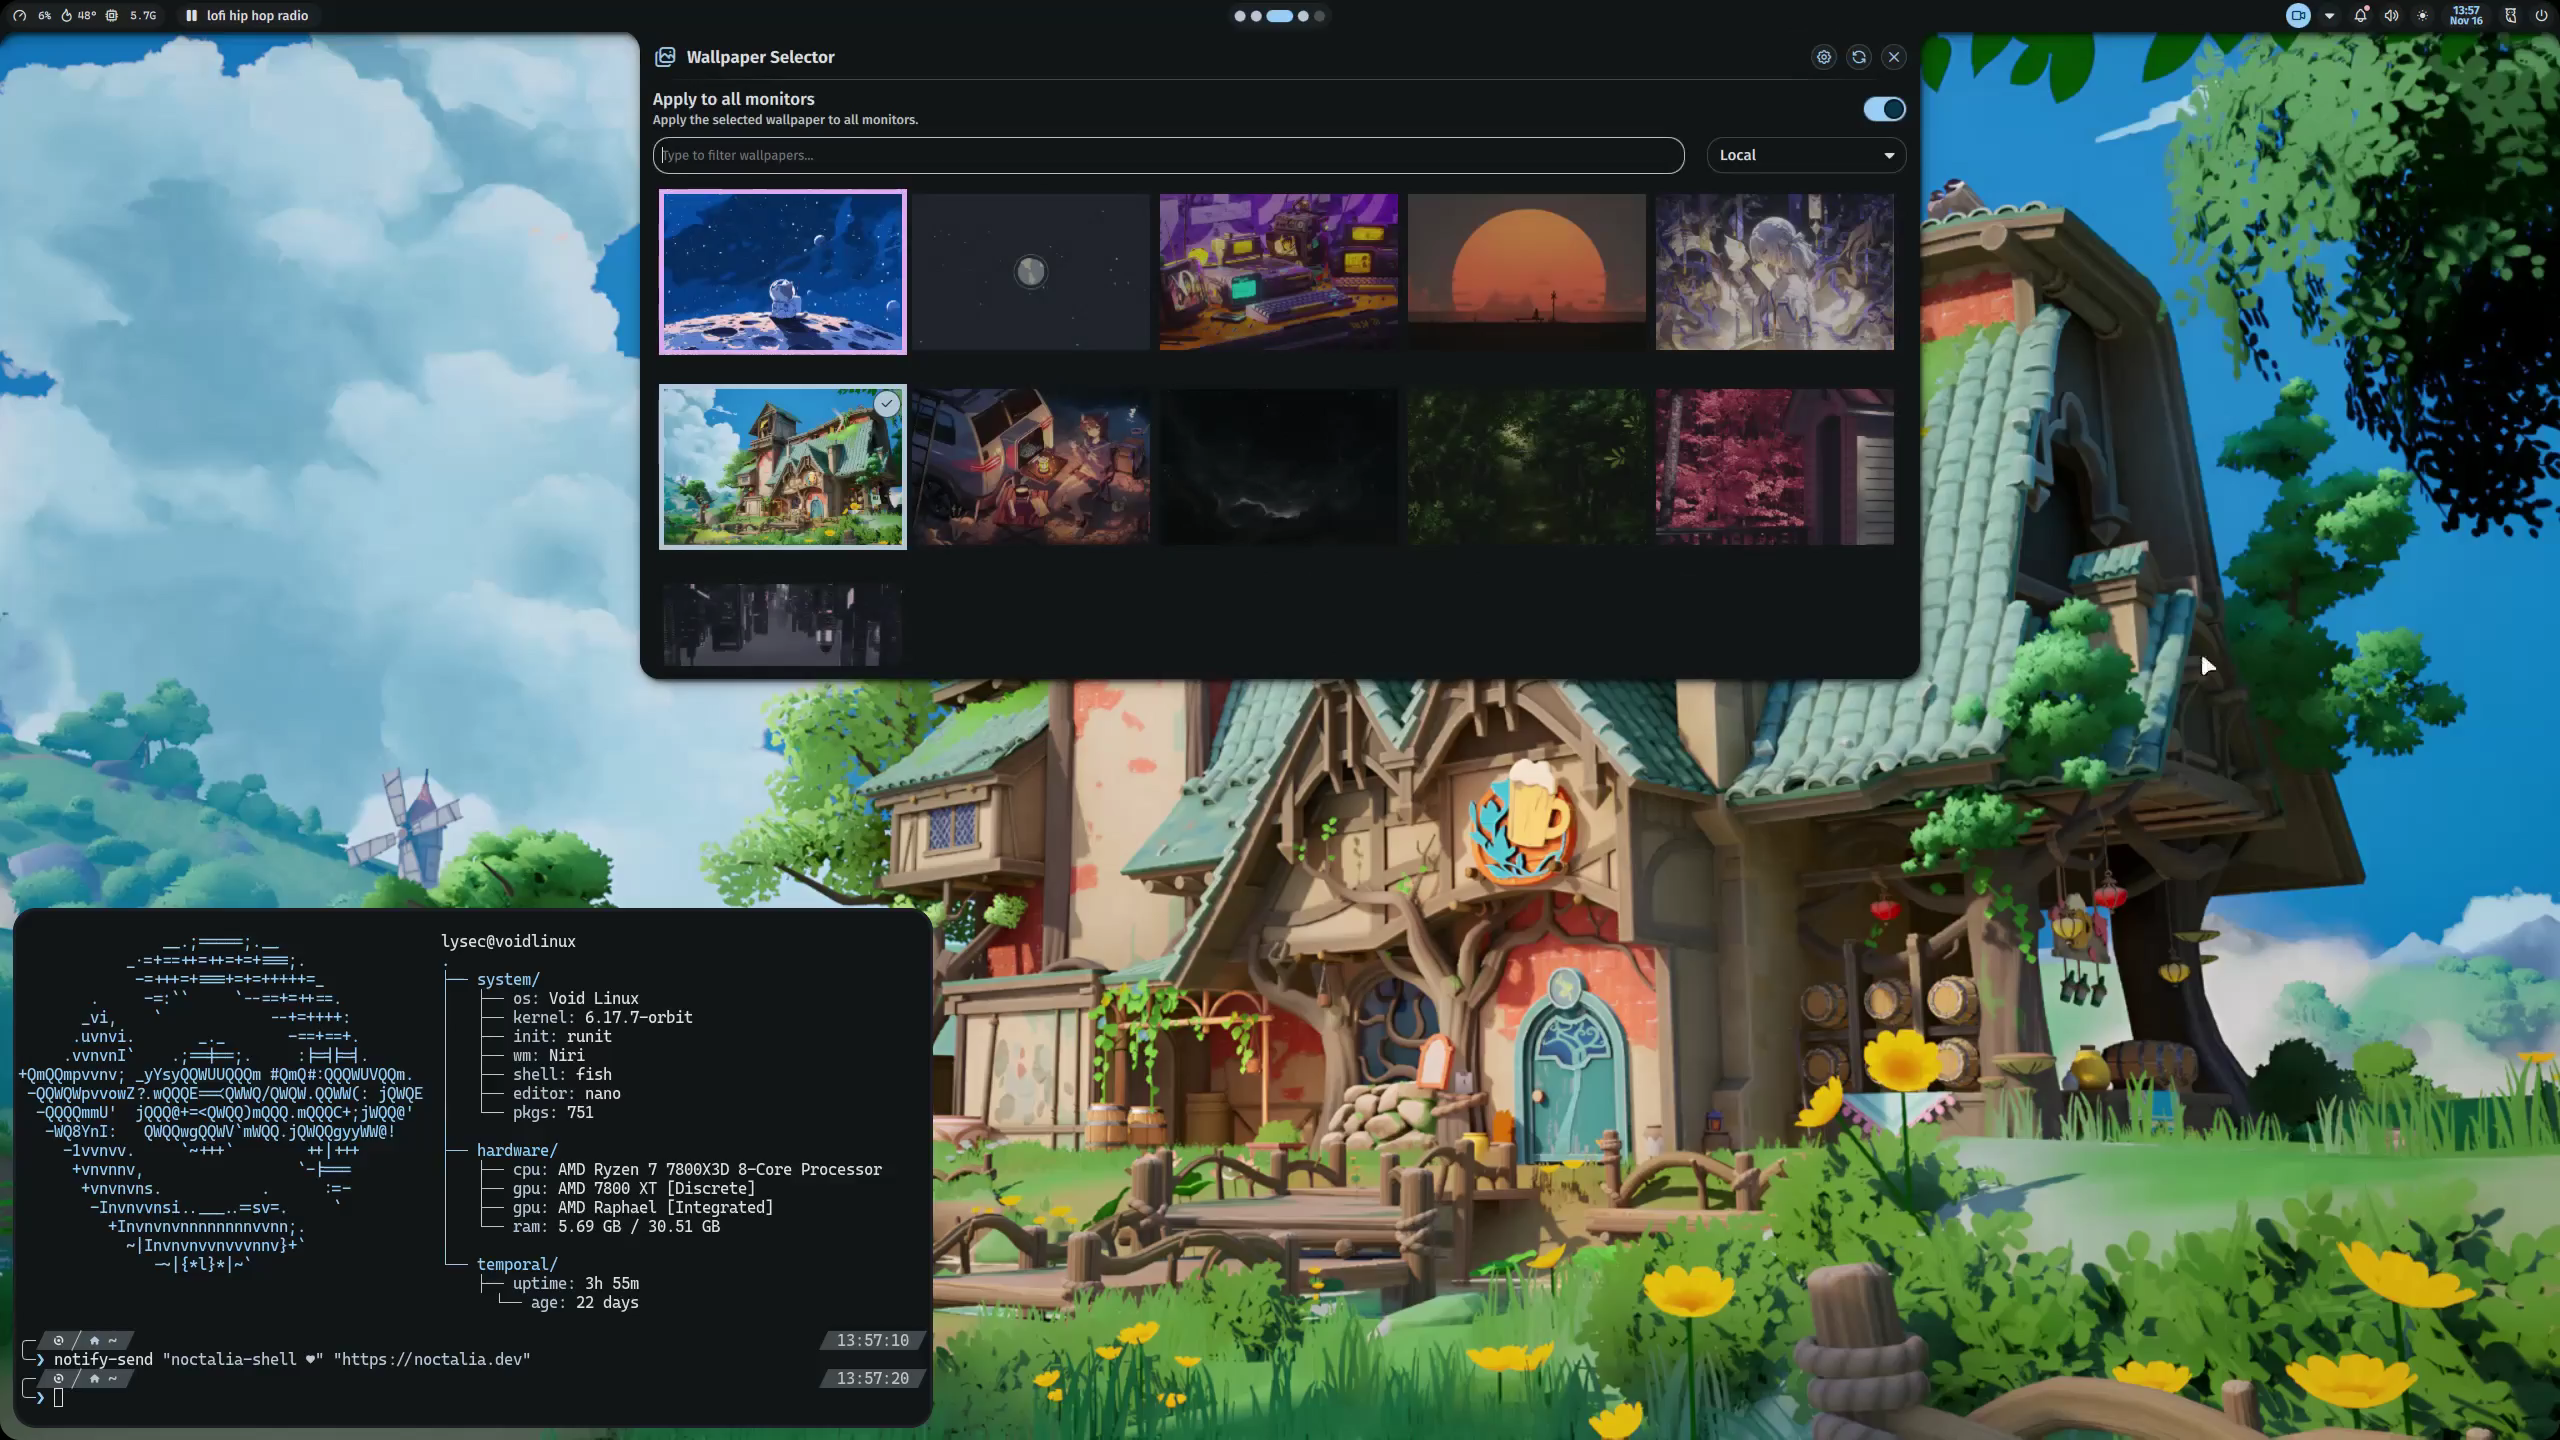Pause lofi hip hop radio
The height and width of the screenshot is (1440, 2560).
[191, 15]
